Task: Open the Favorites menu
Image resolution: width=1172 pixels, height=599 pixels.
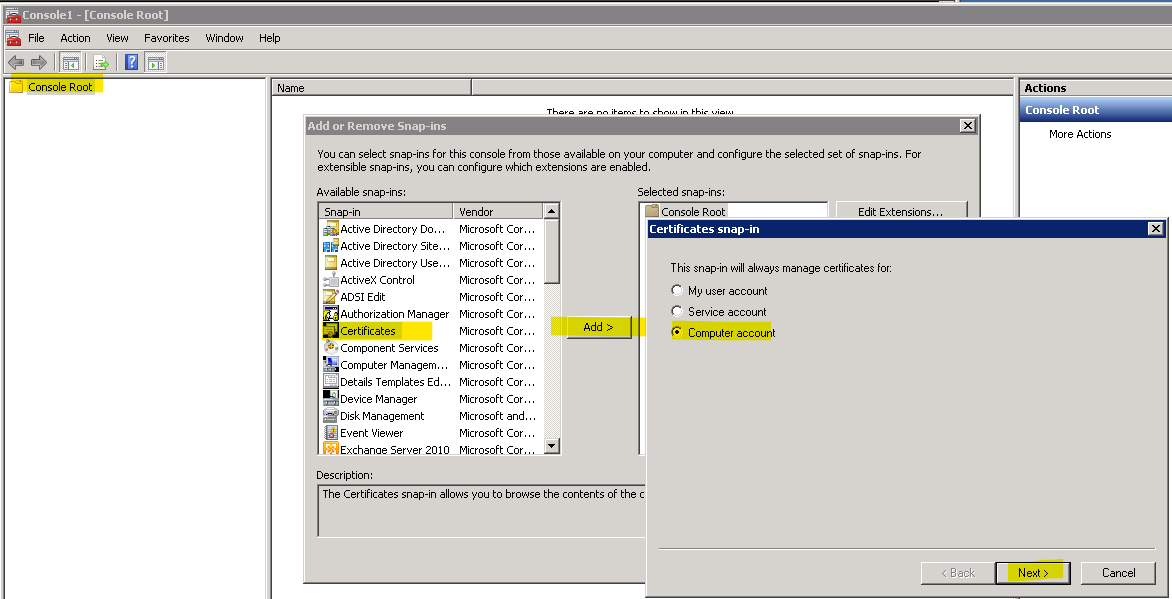Action: pos(166,38)
